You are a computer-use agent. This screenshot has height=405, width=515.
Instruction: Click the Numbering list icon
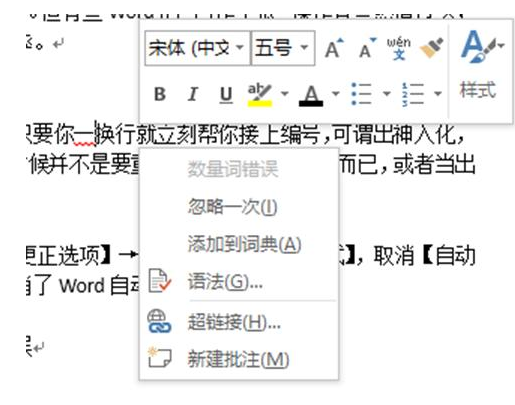tap(413, 94)
